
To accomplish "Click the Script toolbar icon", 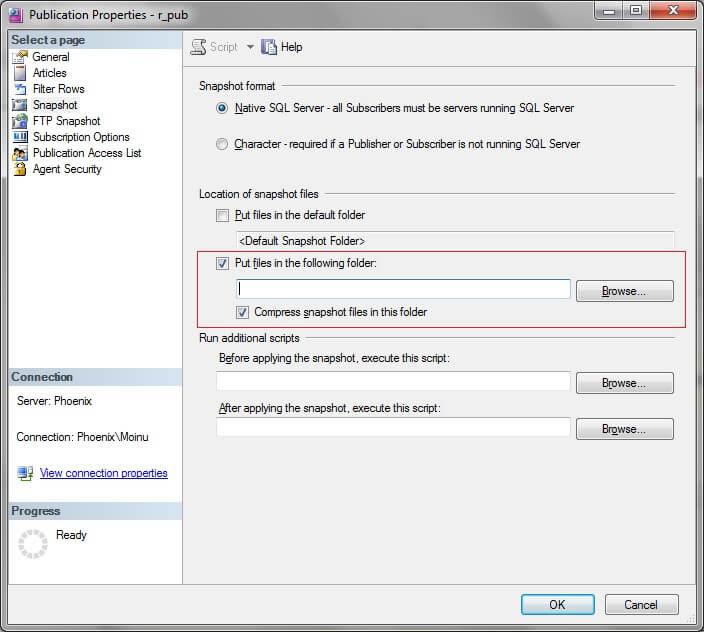I will pyautogui.click(x=198, y=47).
